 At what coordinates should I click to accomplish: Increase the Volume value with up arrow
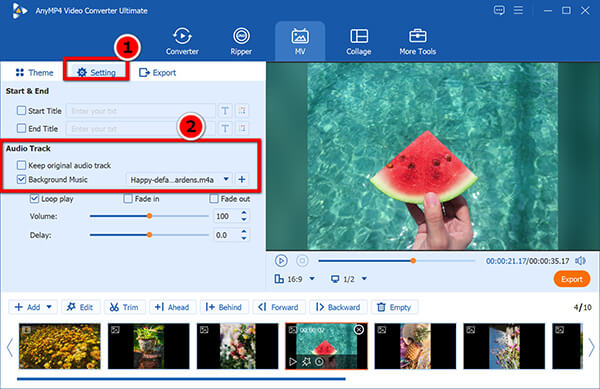(x=244, y=213)
